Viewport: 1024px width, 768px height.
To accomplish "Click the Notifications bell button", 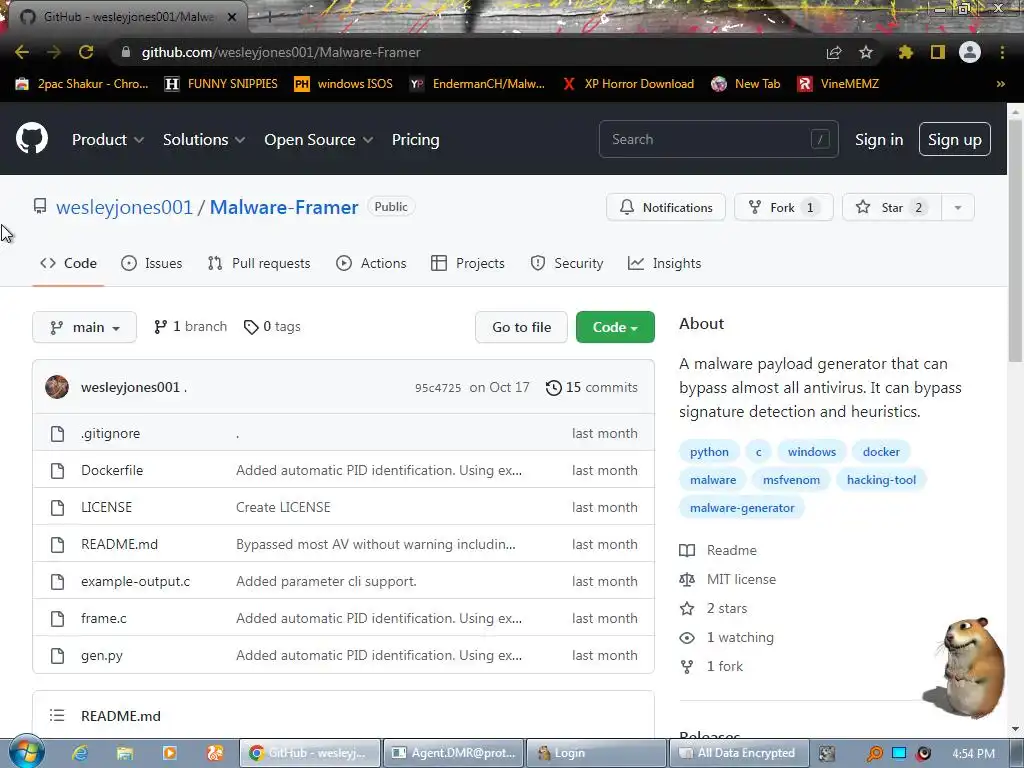I will [665, 207].
